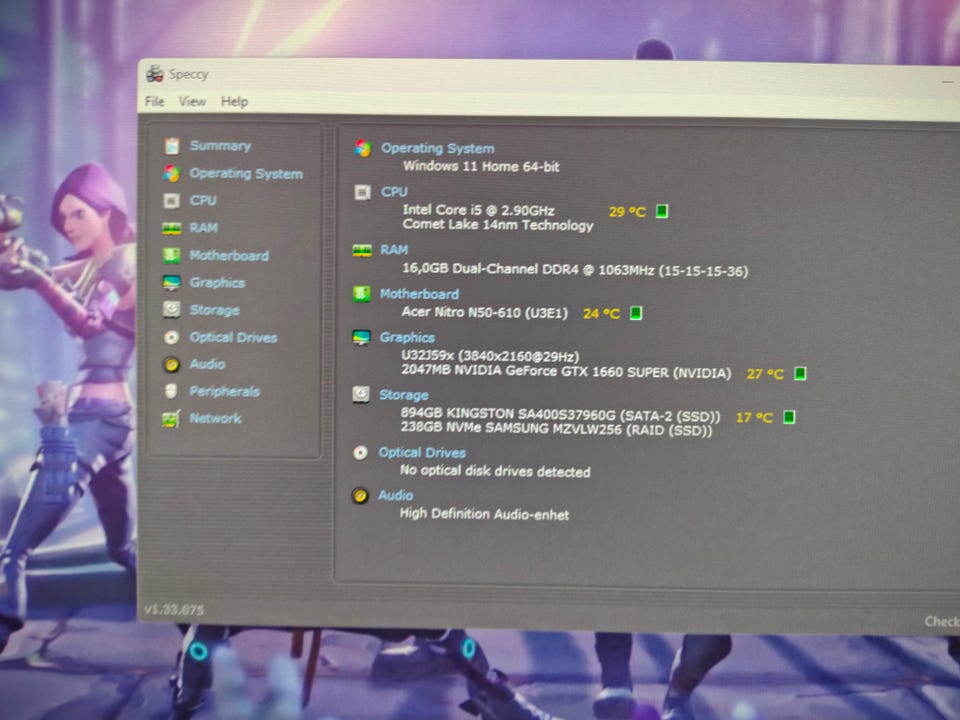Click the NVIDIA GeForce GTX 1660 SUPER line
Image resolution: width=960 pixels, height=720 pixels.
[x=566, y=372]
